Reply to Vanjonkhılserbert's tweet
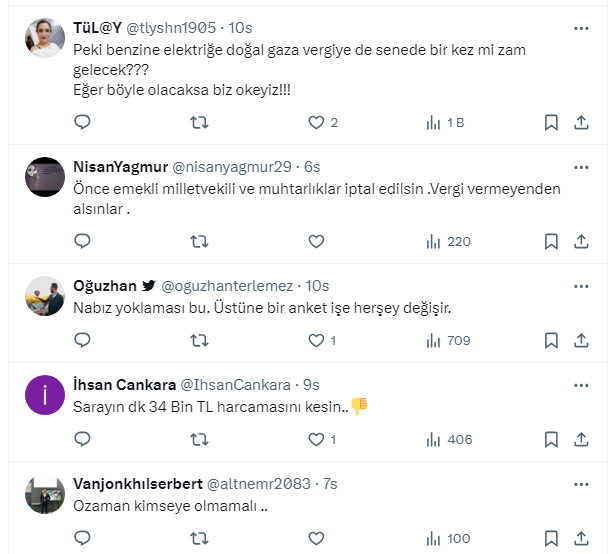615x554 pixels. [x=83, y=538]
